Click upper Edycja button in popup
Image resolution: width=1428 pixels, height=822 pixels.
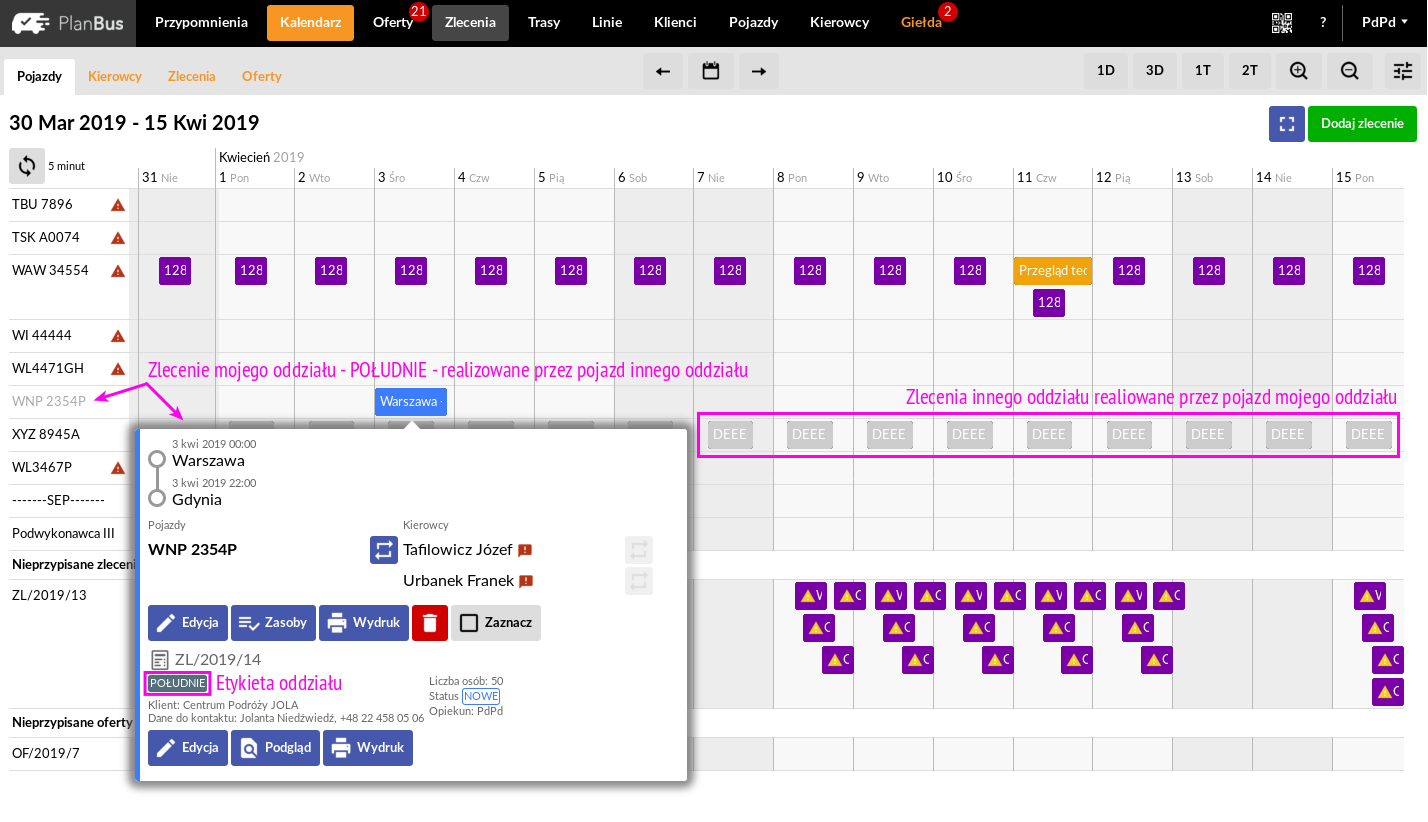click(x=188, y=623)
